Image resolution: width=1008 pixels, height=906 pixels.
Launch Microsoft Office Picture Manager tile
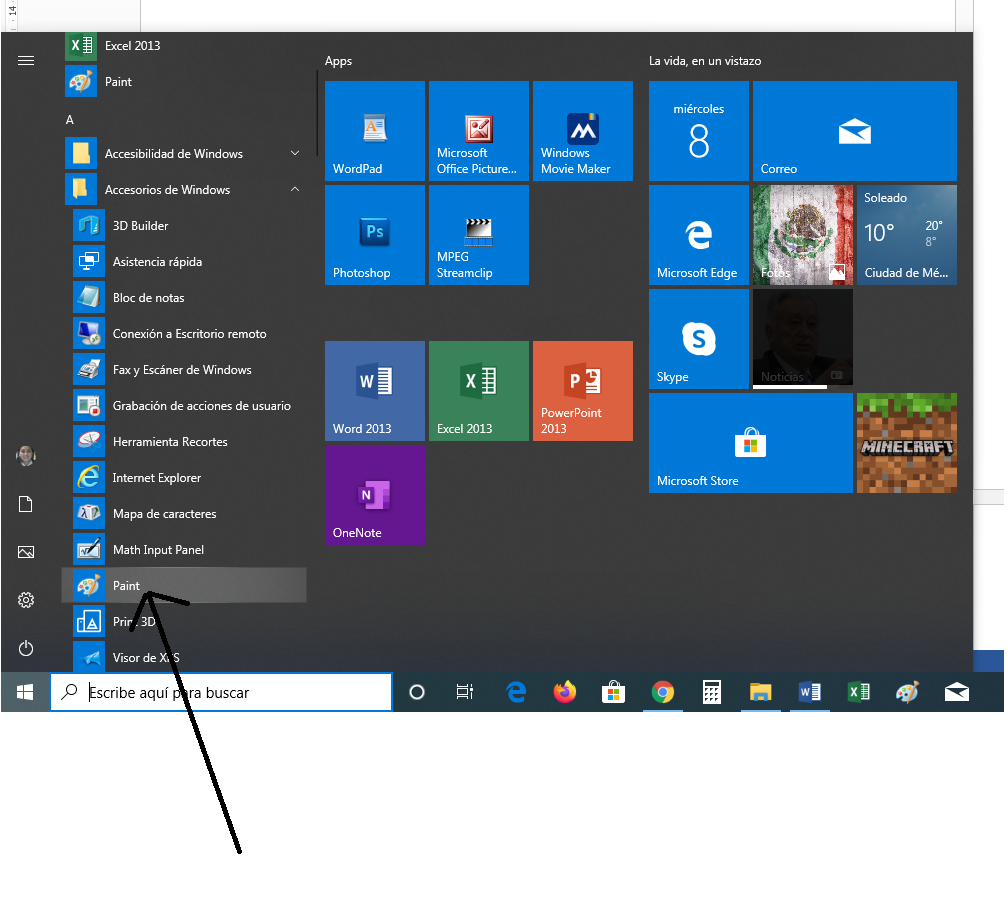[479, 131]
